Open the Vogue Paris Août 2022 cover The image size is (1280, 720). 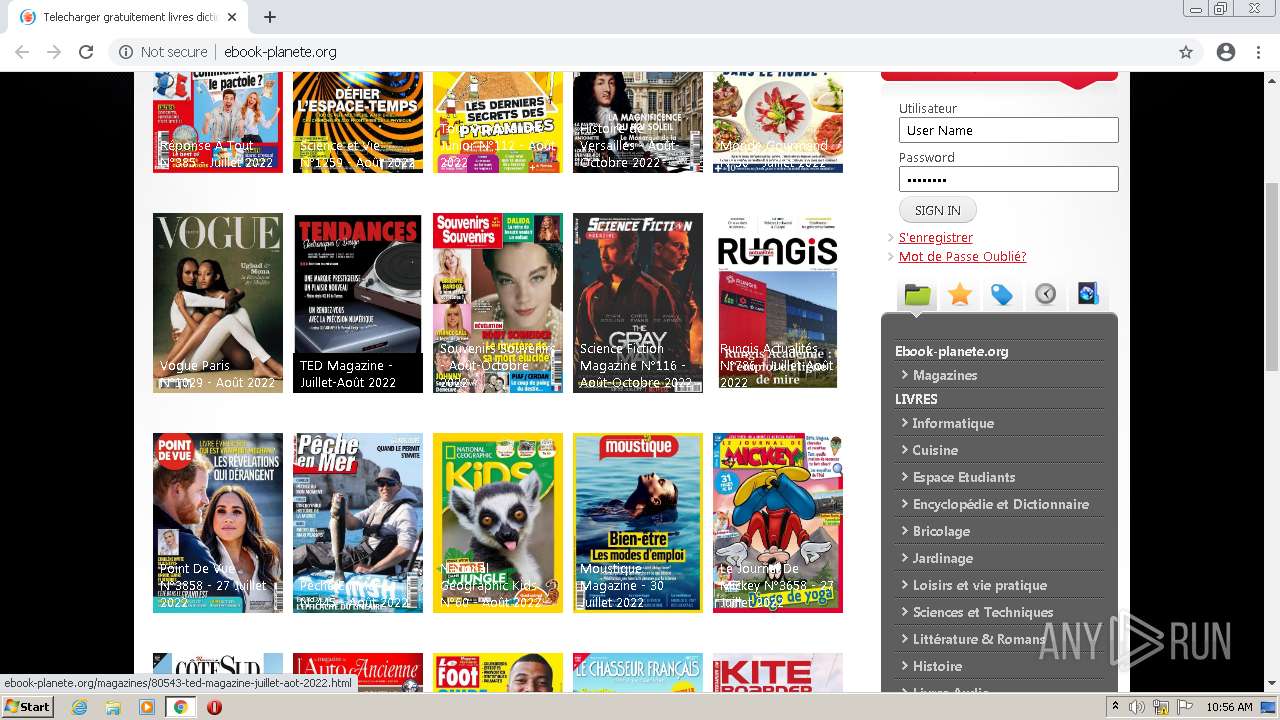coord(218,303)
